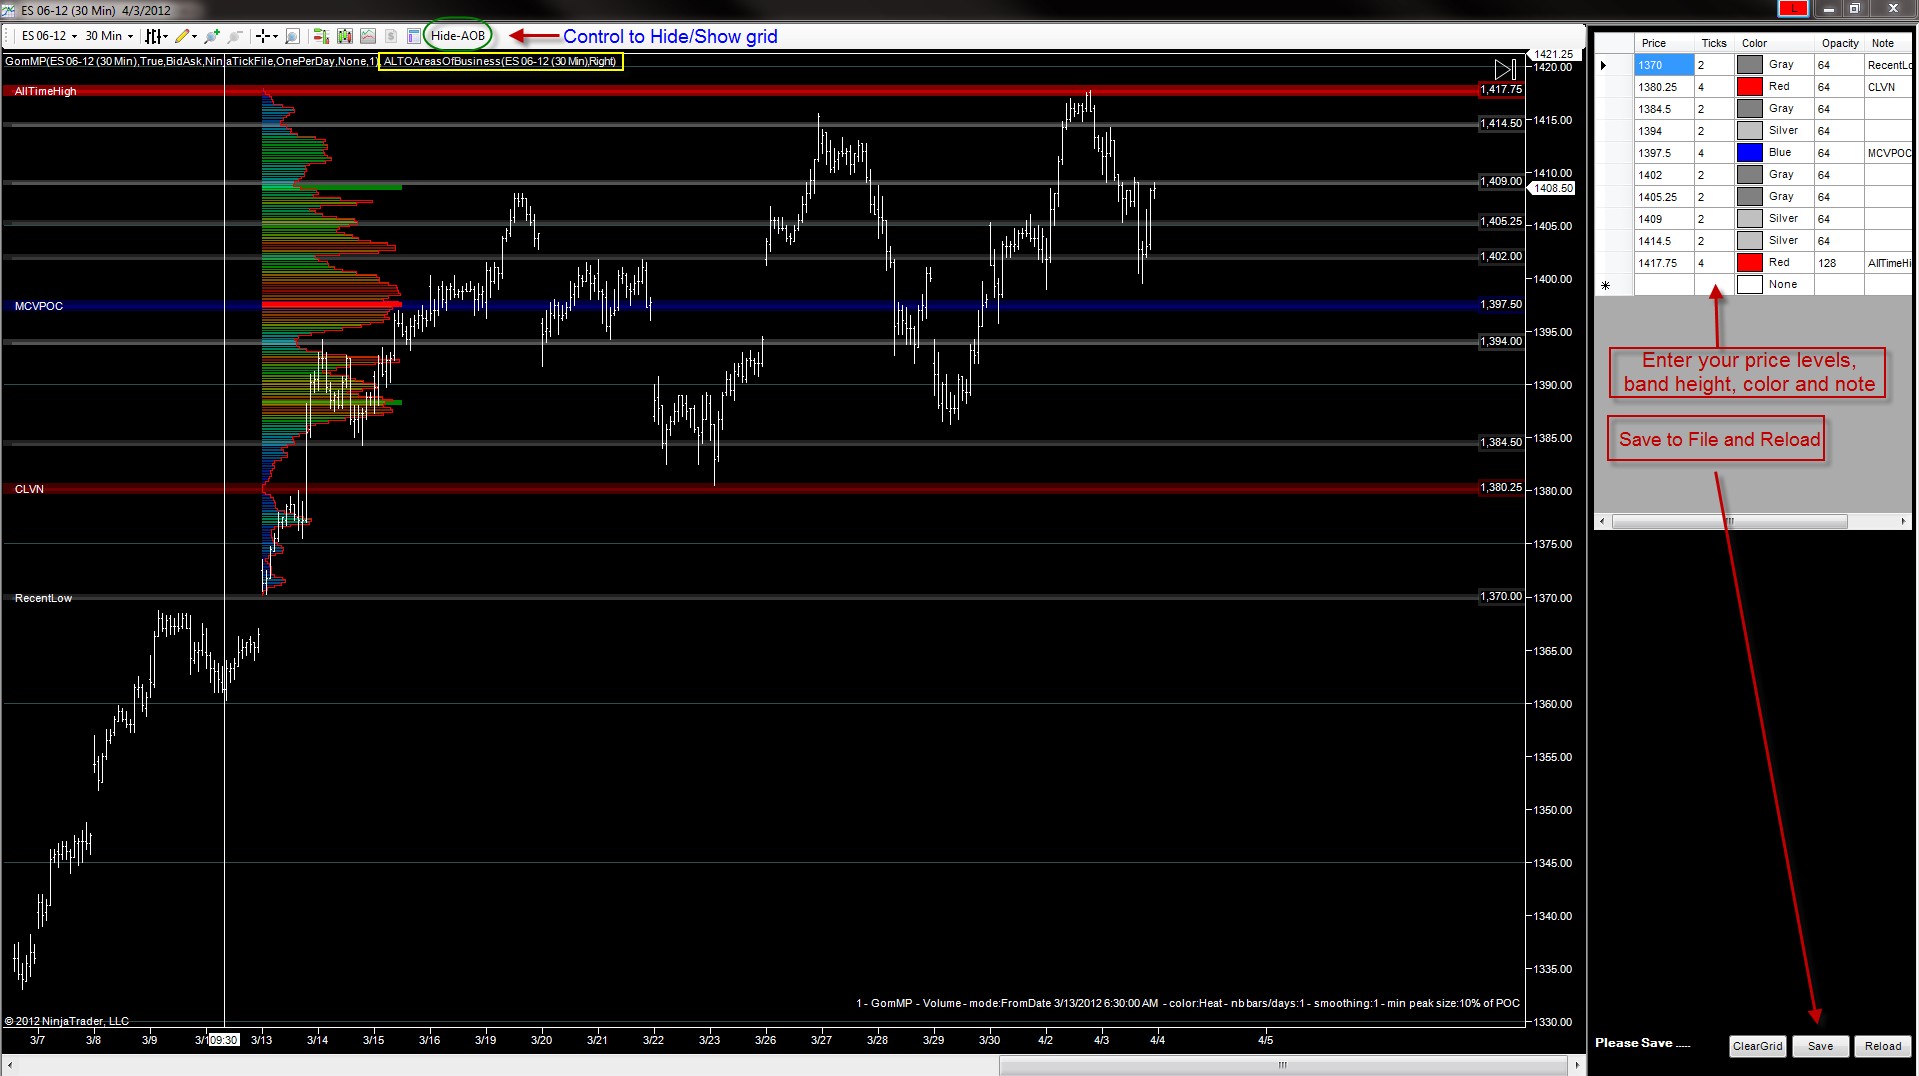Click the grid's horizontal scrollbar thumb
Screen dimensions: 1919x1076
click(x=1729, y=521)
